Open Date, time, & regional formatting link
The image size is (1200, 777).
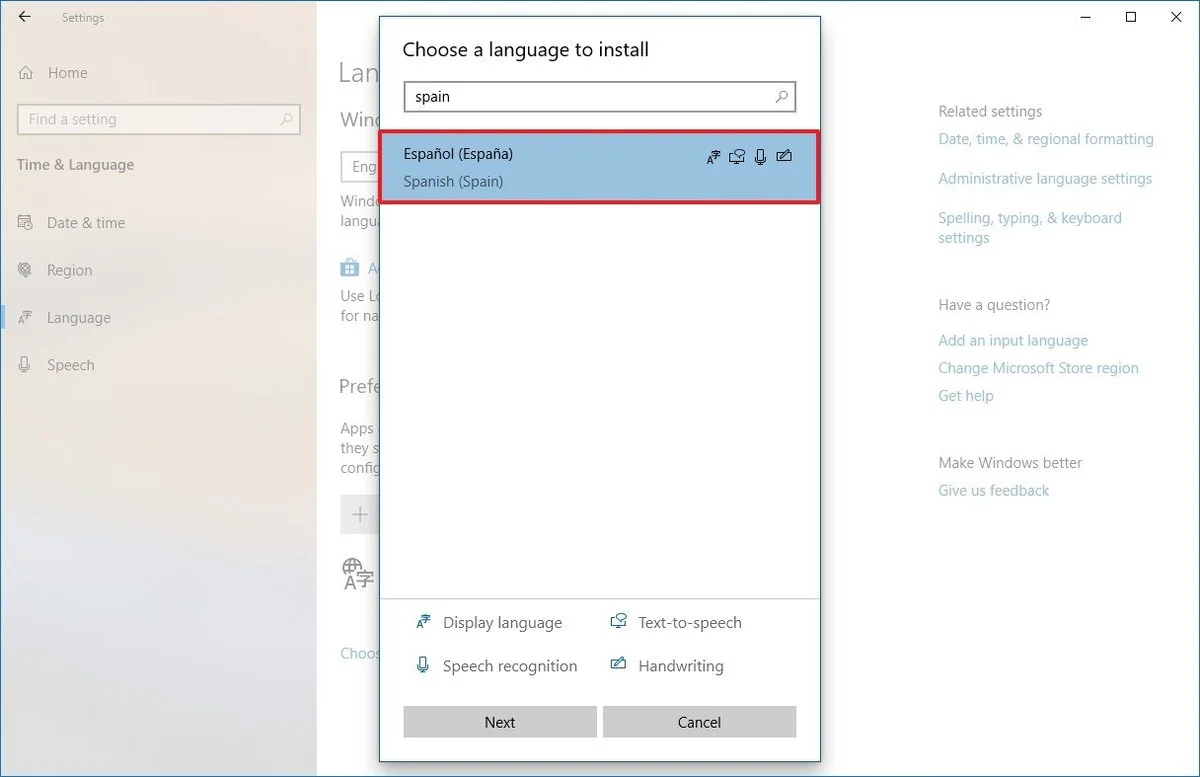pos(1046,139)
